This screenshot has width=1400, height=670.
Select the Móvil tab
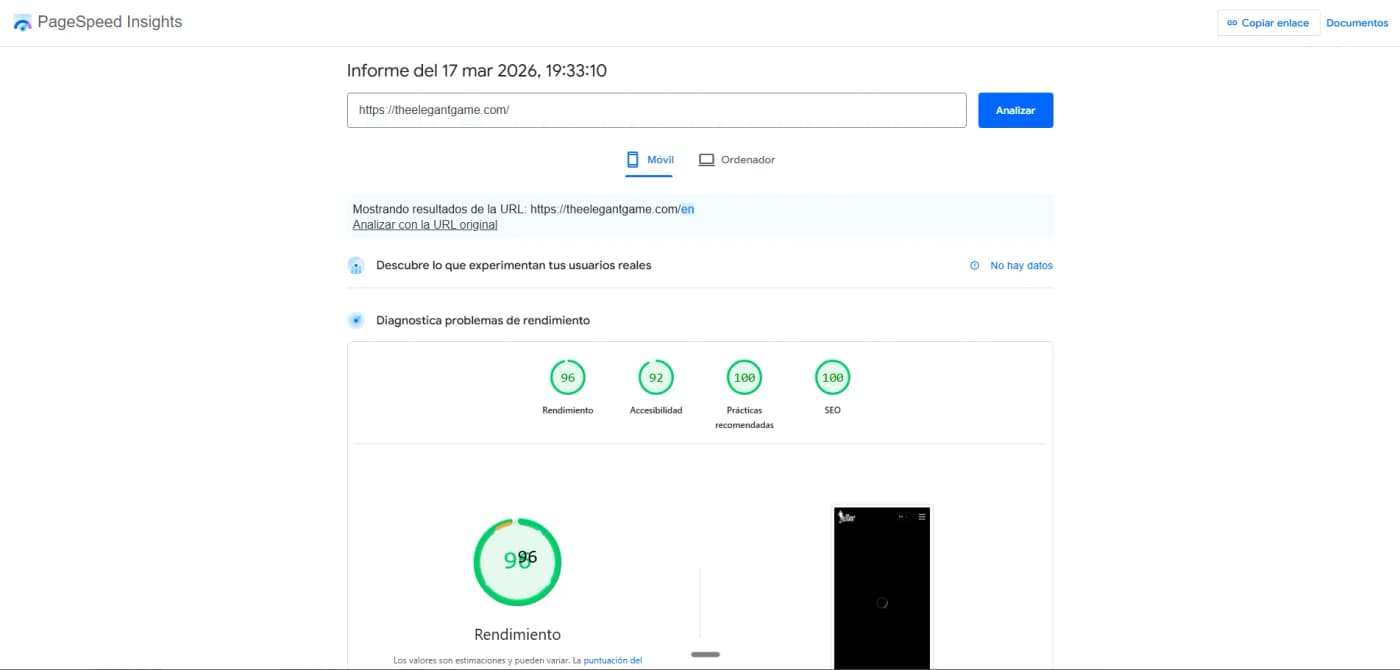[x=649, y=159]
